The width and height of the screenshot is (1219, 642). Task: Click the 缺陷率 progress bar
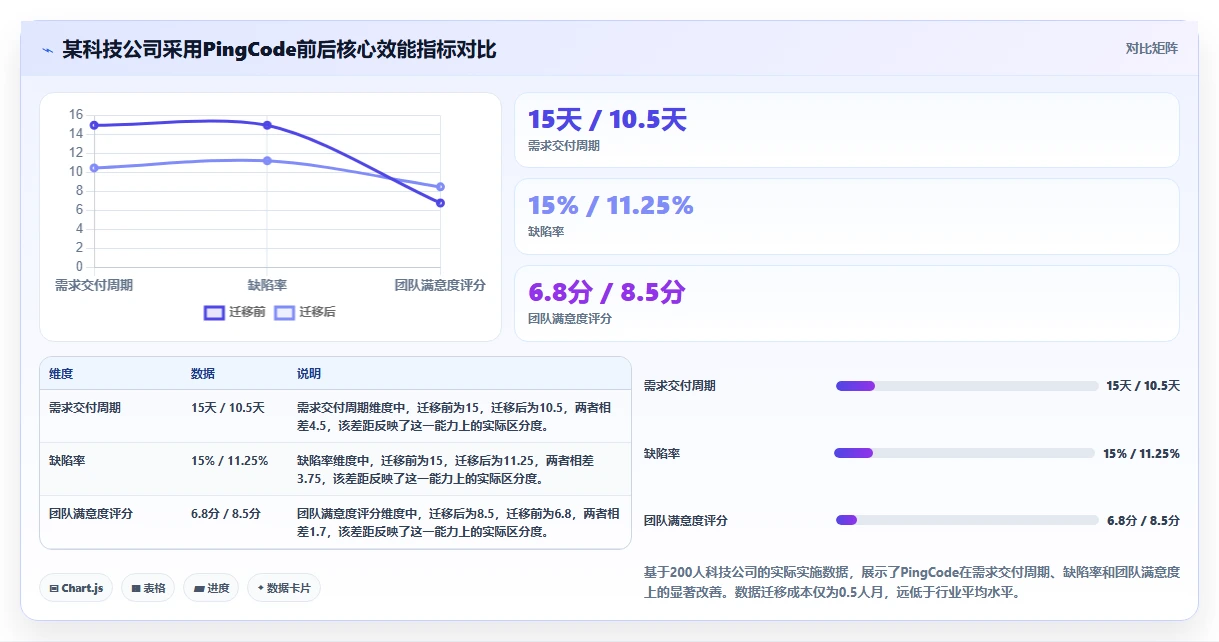965,453
